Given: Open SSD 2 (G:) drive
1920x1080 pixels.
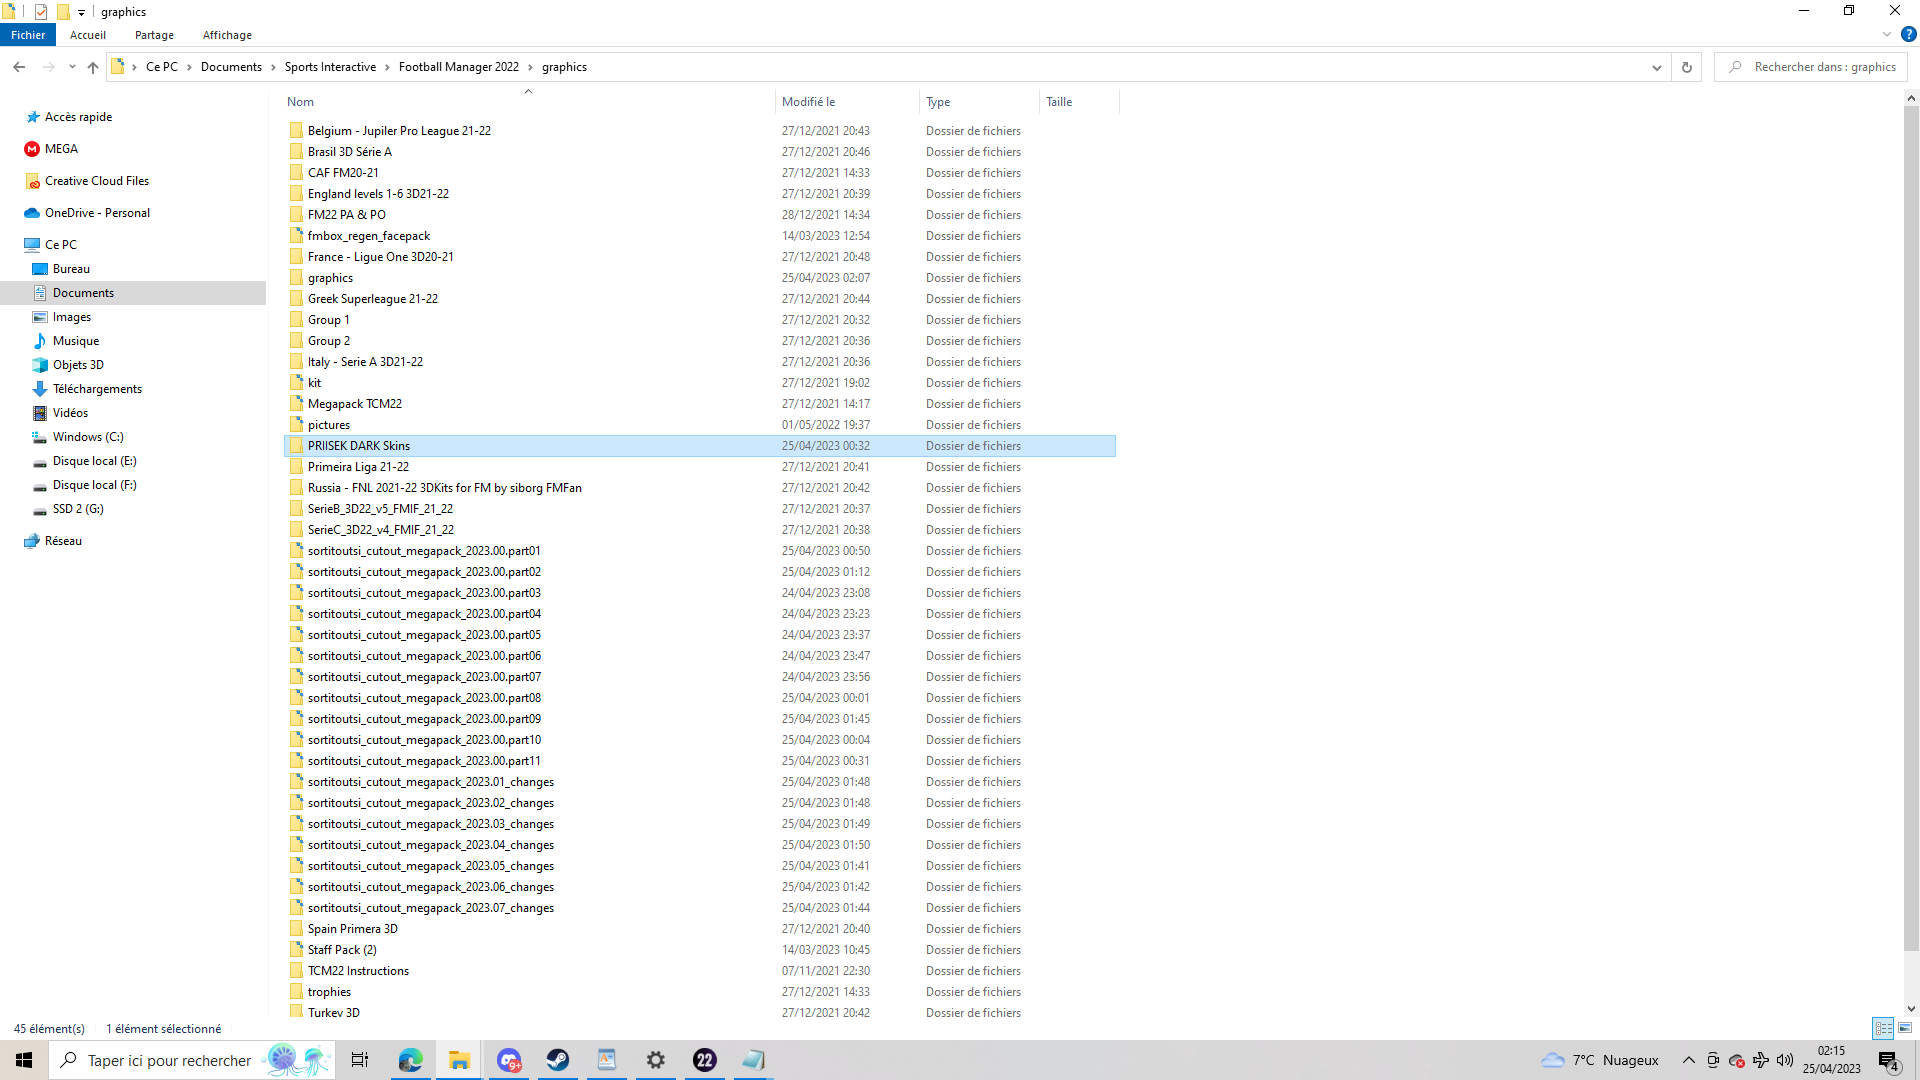Looking at the screenshot, I should (x=78, y=509).
